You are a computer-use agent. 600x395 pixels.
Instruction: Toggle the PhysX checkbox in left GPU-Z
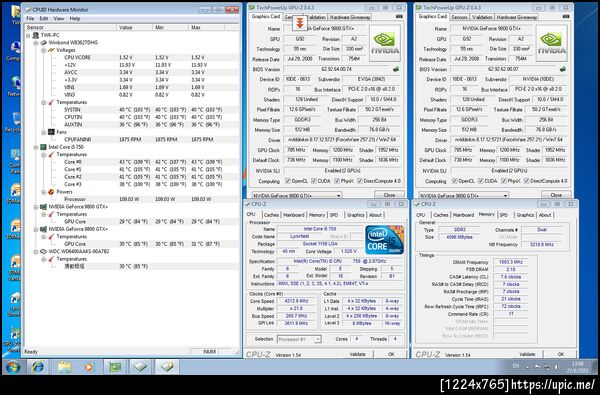pos(337,181)
